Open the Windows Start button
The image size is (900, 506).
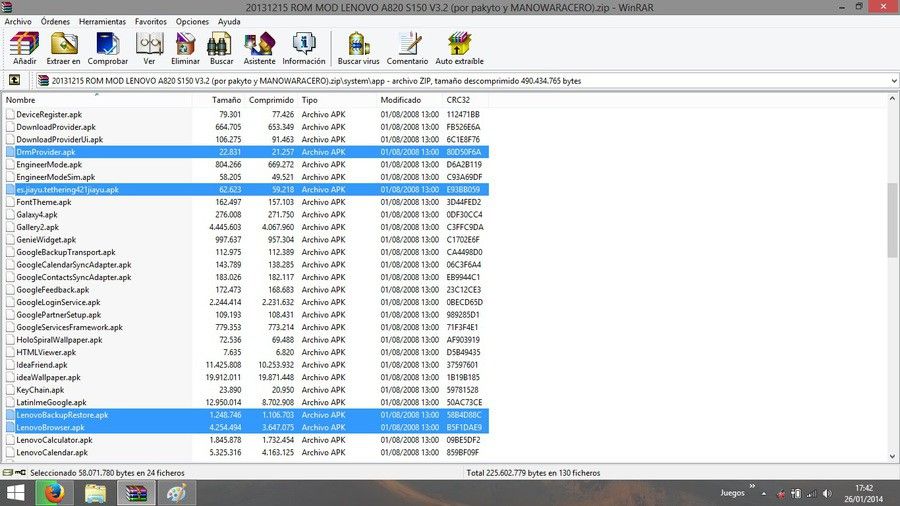pyautogui.click(x=15, y=493)
